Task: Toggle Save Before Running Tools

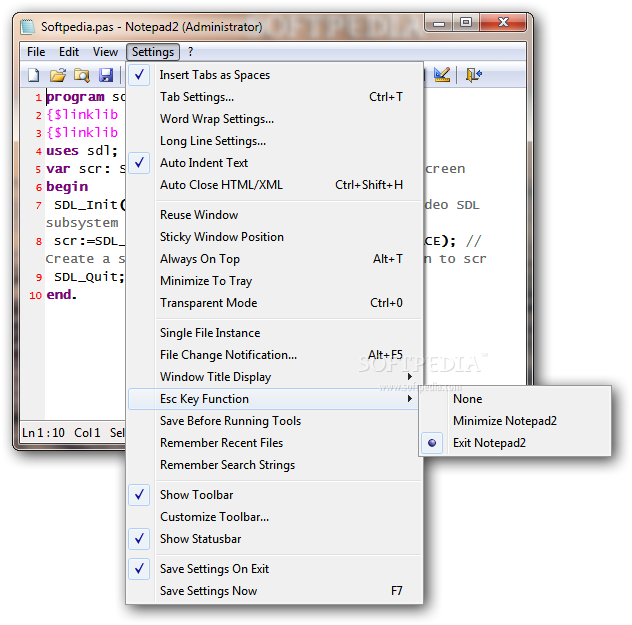Action: point(275,421)
